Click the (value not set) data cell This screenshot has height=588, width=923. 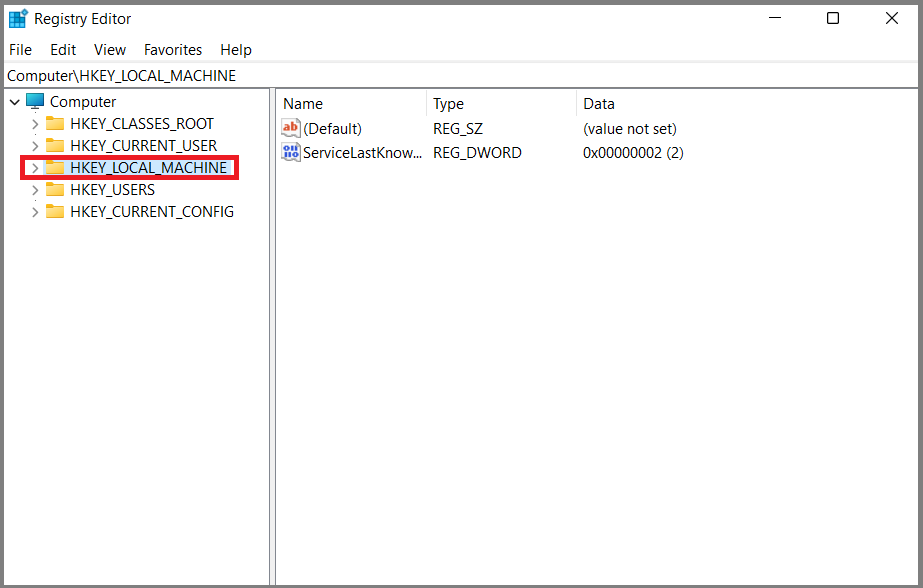pos(630,128)
